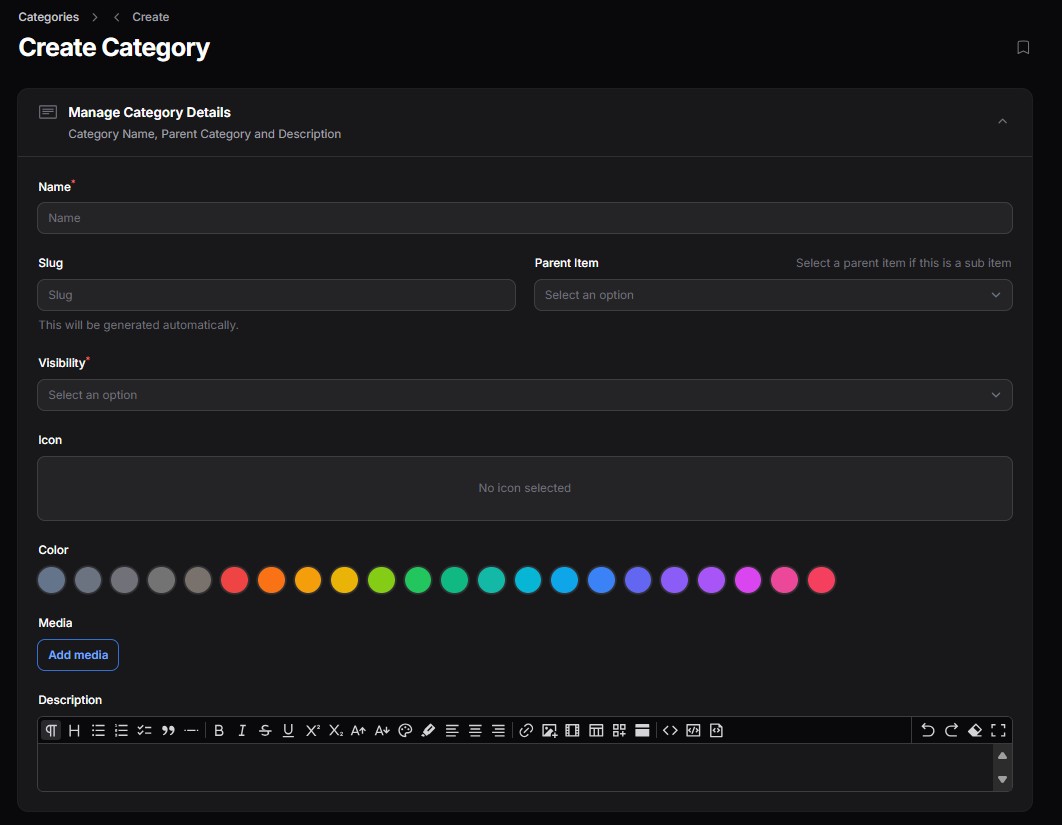
Task: Insert an image in the description
Action: pos(549,730)
